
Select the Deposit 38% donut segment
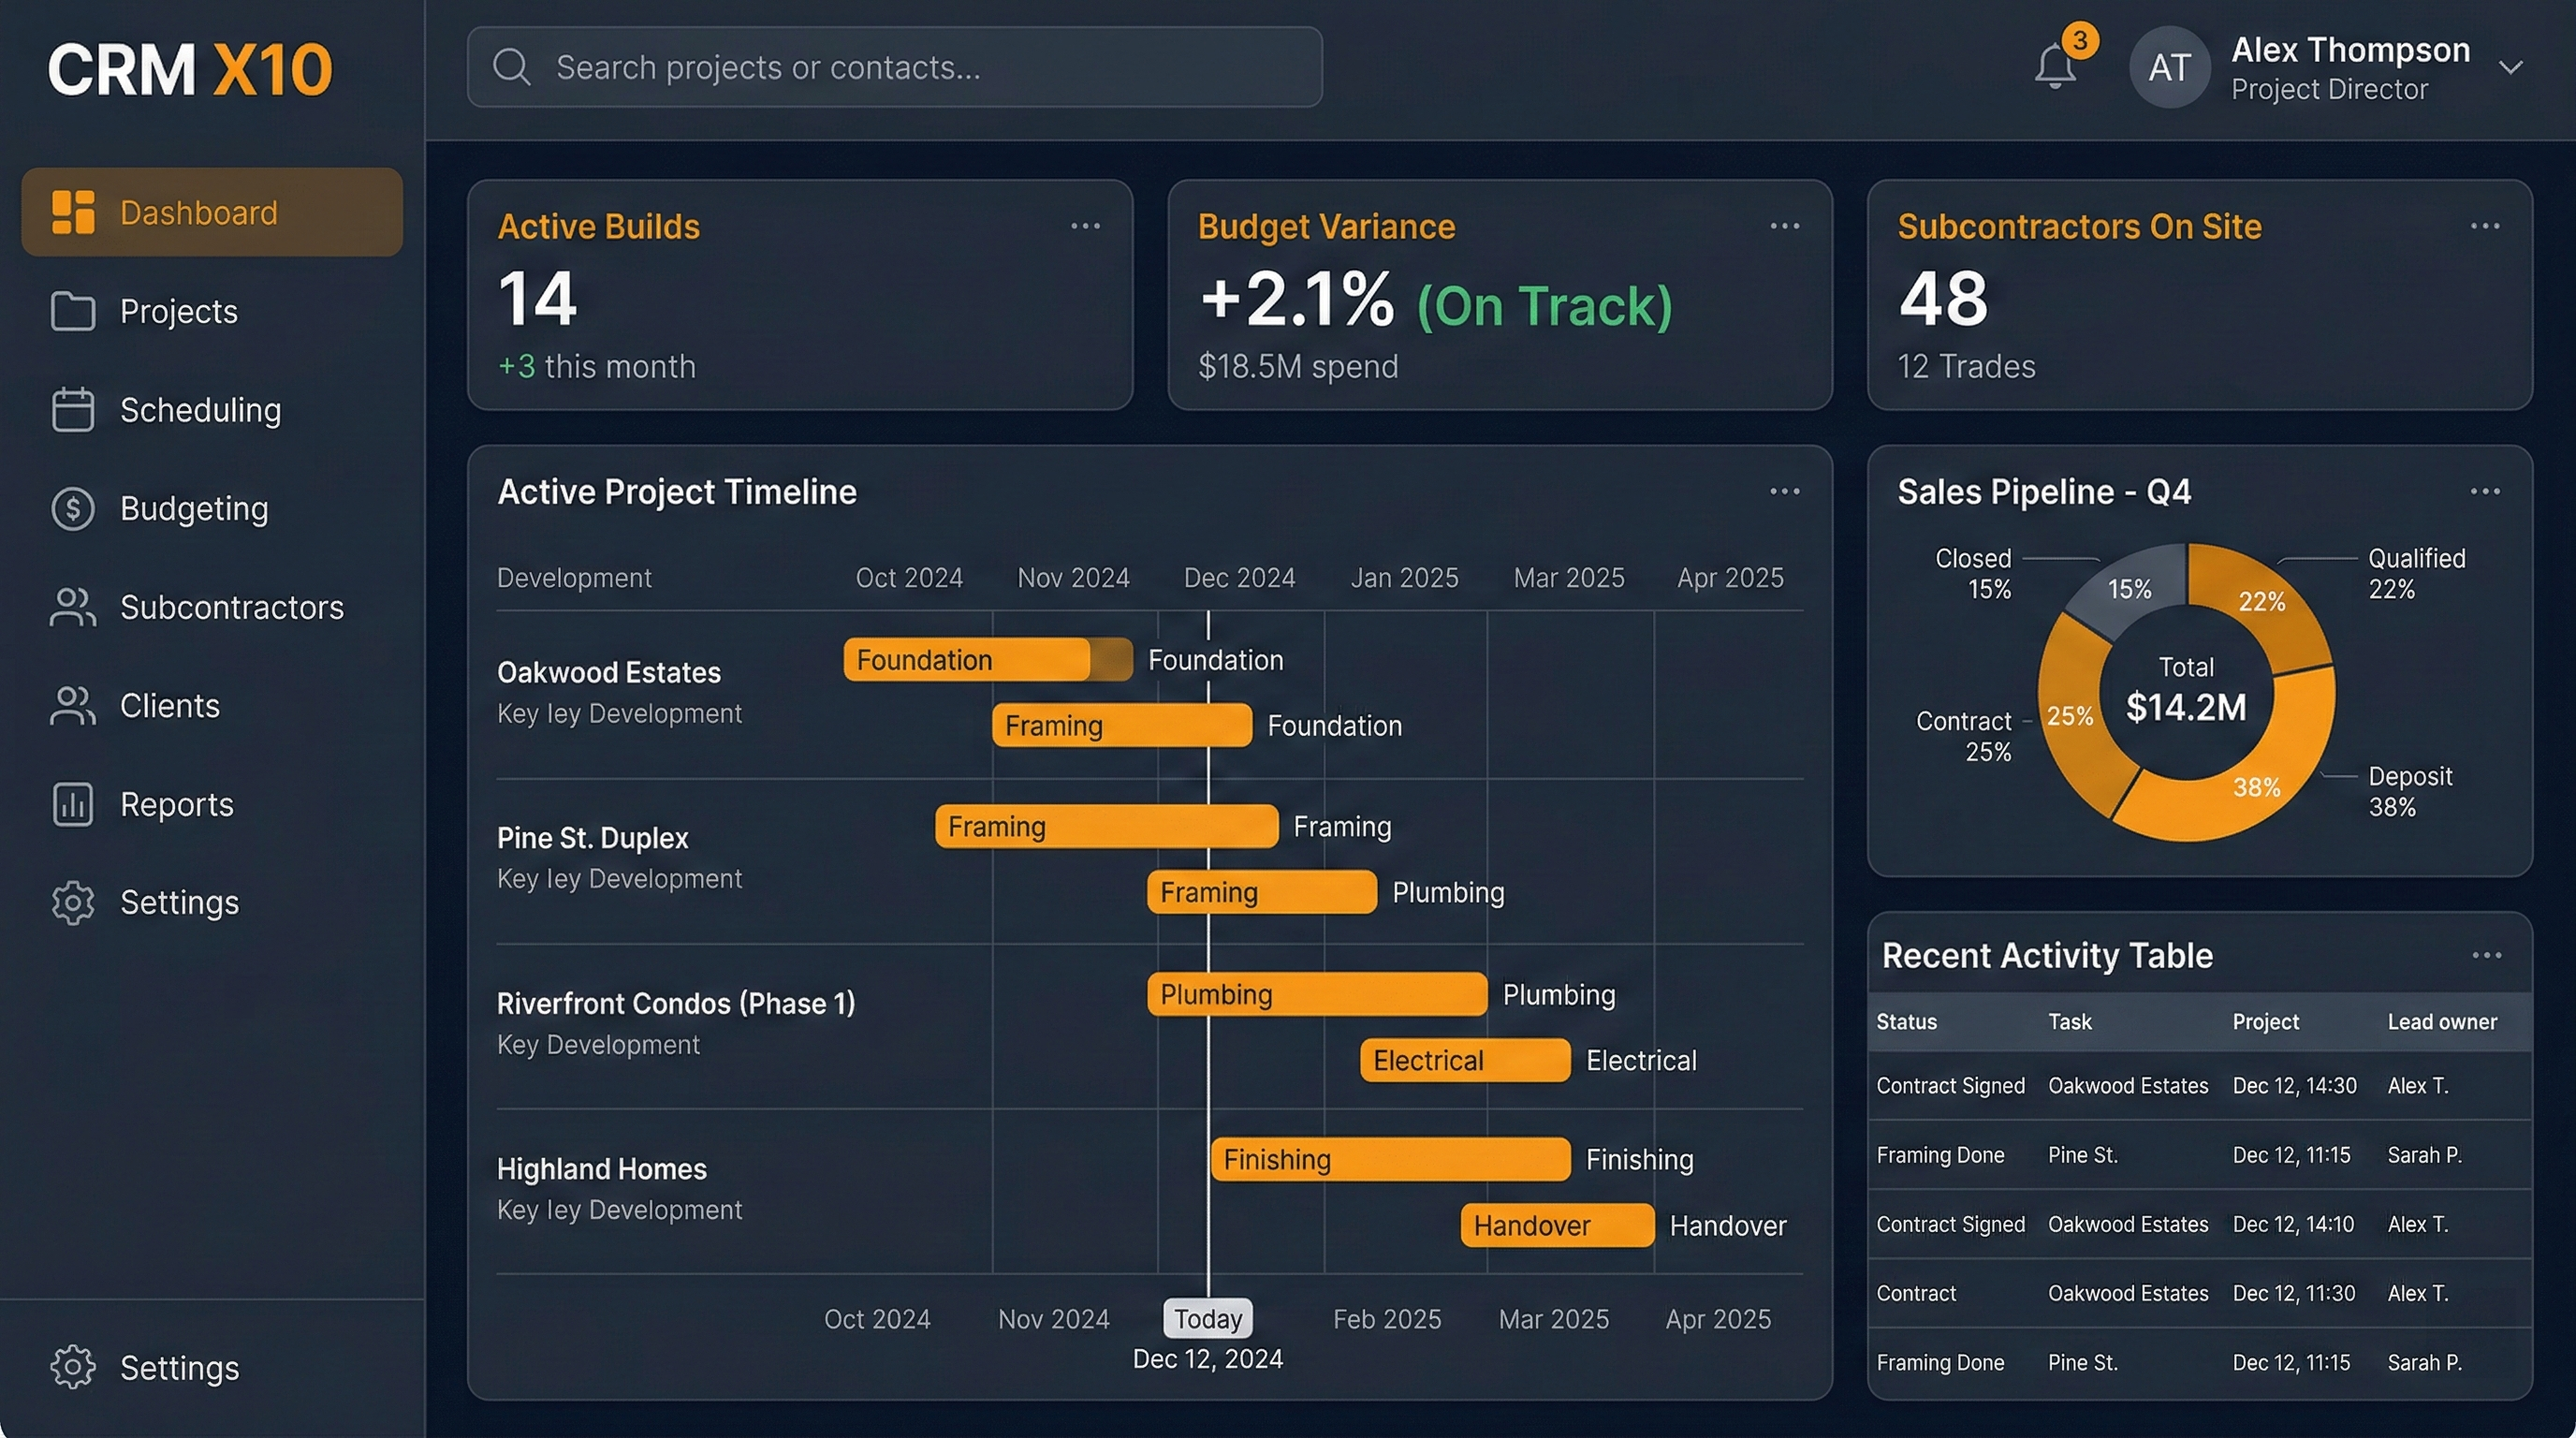coord(2258,788)
